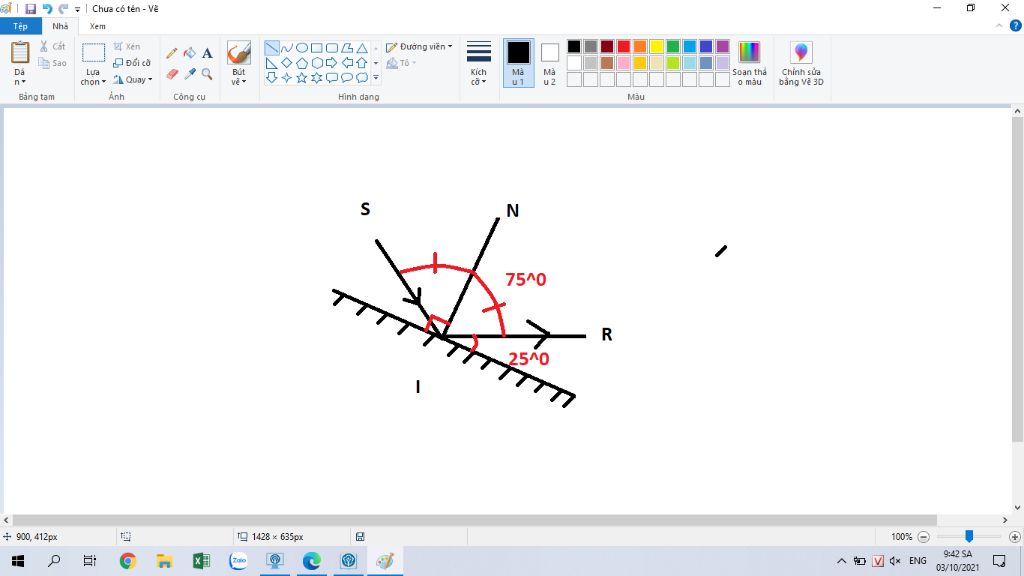Pick the green color swatch
The width and height of the screenshot is (1024, 576).
pos(673,46)
